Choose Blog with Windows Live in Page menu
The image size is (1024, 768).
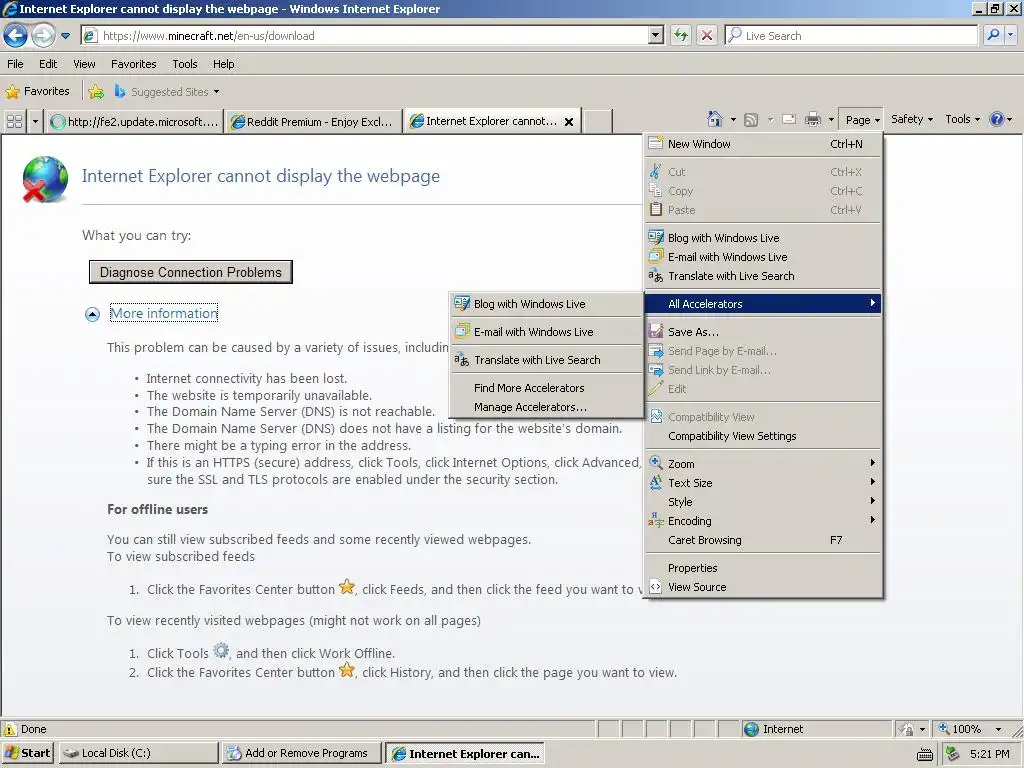[763, 238]
